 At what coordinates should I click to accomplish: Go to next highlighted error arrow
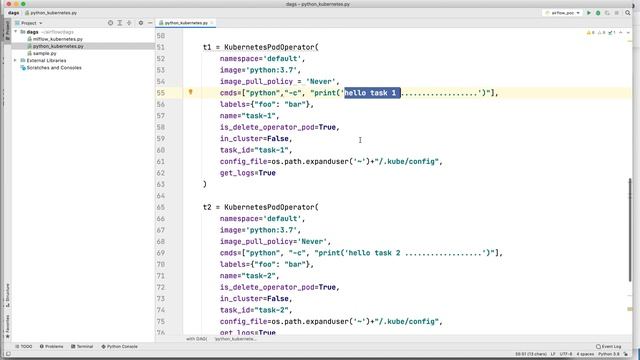coord(628,32)
